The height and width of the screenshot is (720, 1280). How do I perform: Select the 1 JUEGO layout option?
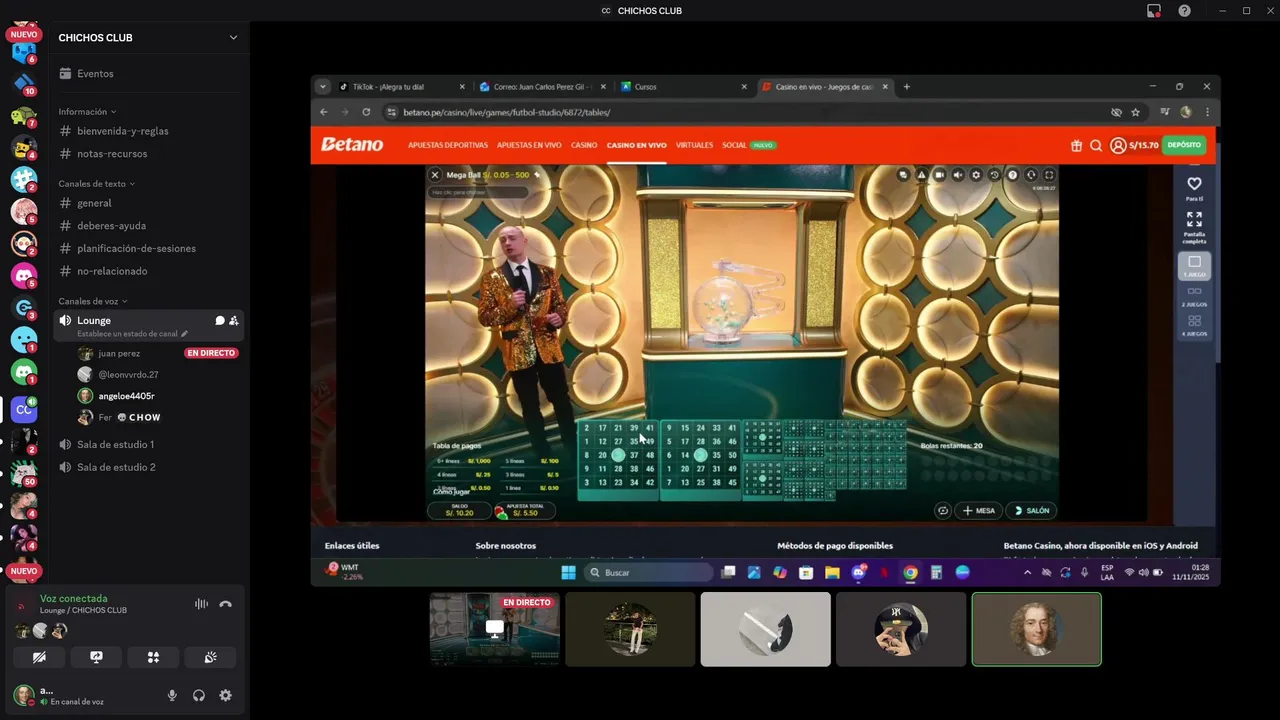pos(1194,266)
